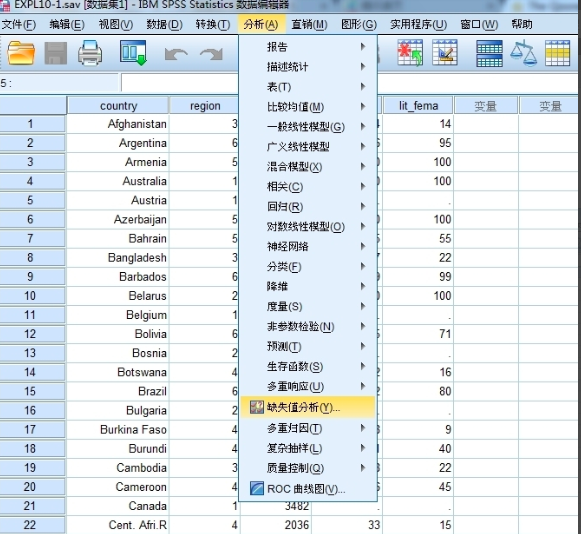Click the Redo arrow icon
The image size is (581, 534).
212,54
